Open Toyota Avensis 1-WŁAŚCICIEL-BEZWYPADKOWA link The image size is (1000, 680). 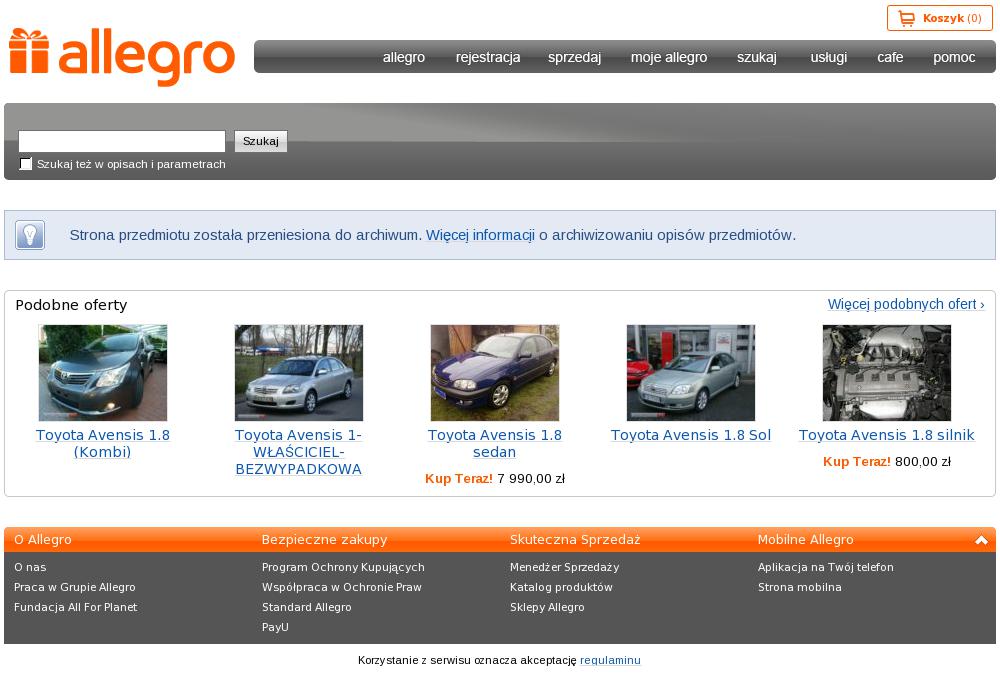tap(298, 452)
